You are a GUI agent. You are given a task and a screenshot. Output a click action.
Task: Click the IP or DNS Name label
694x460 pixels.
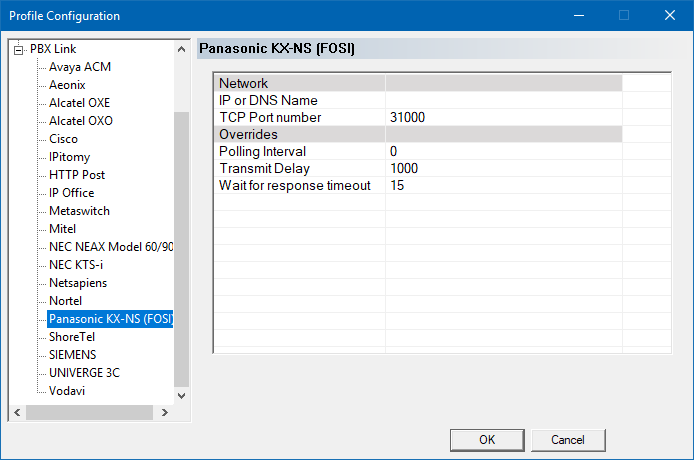coord(268,101)
